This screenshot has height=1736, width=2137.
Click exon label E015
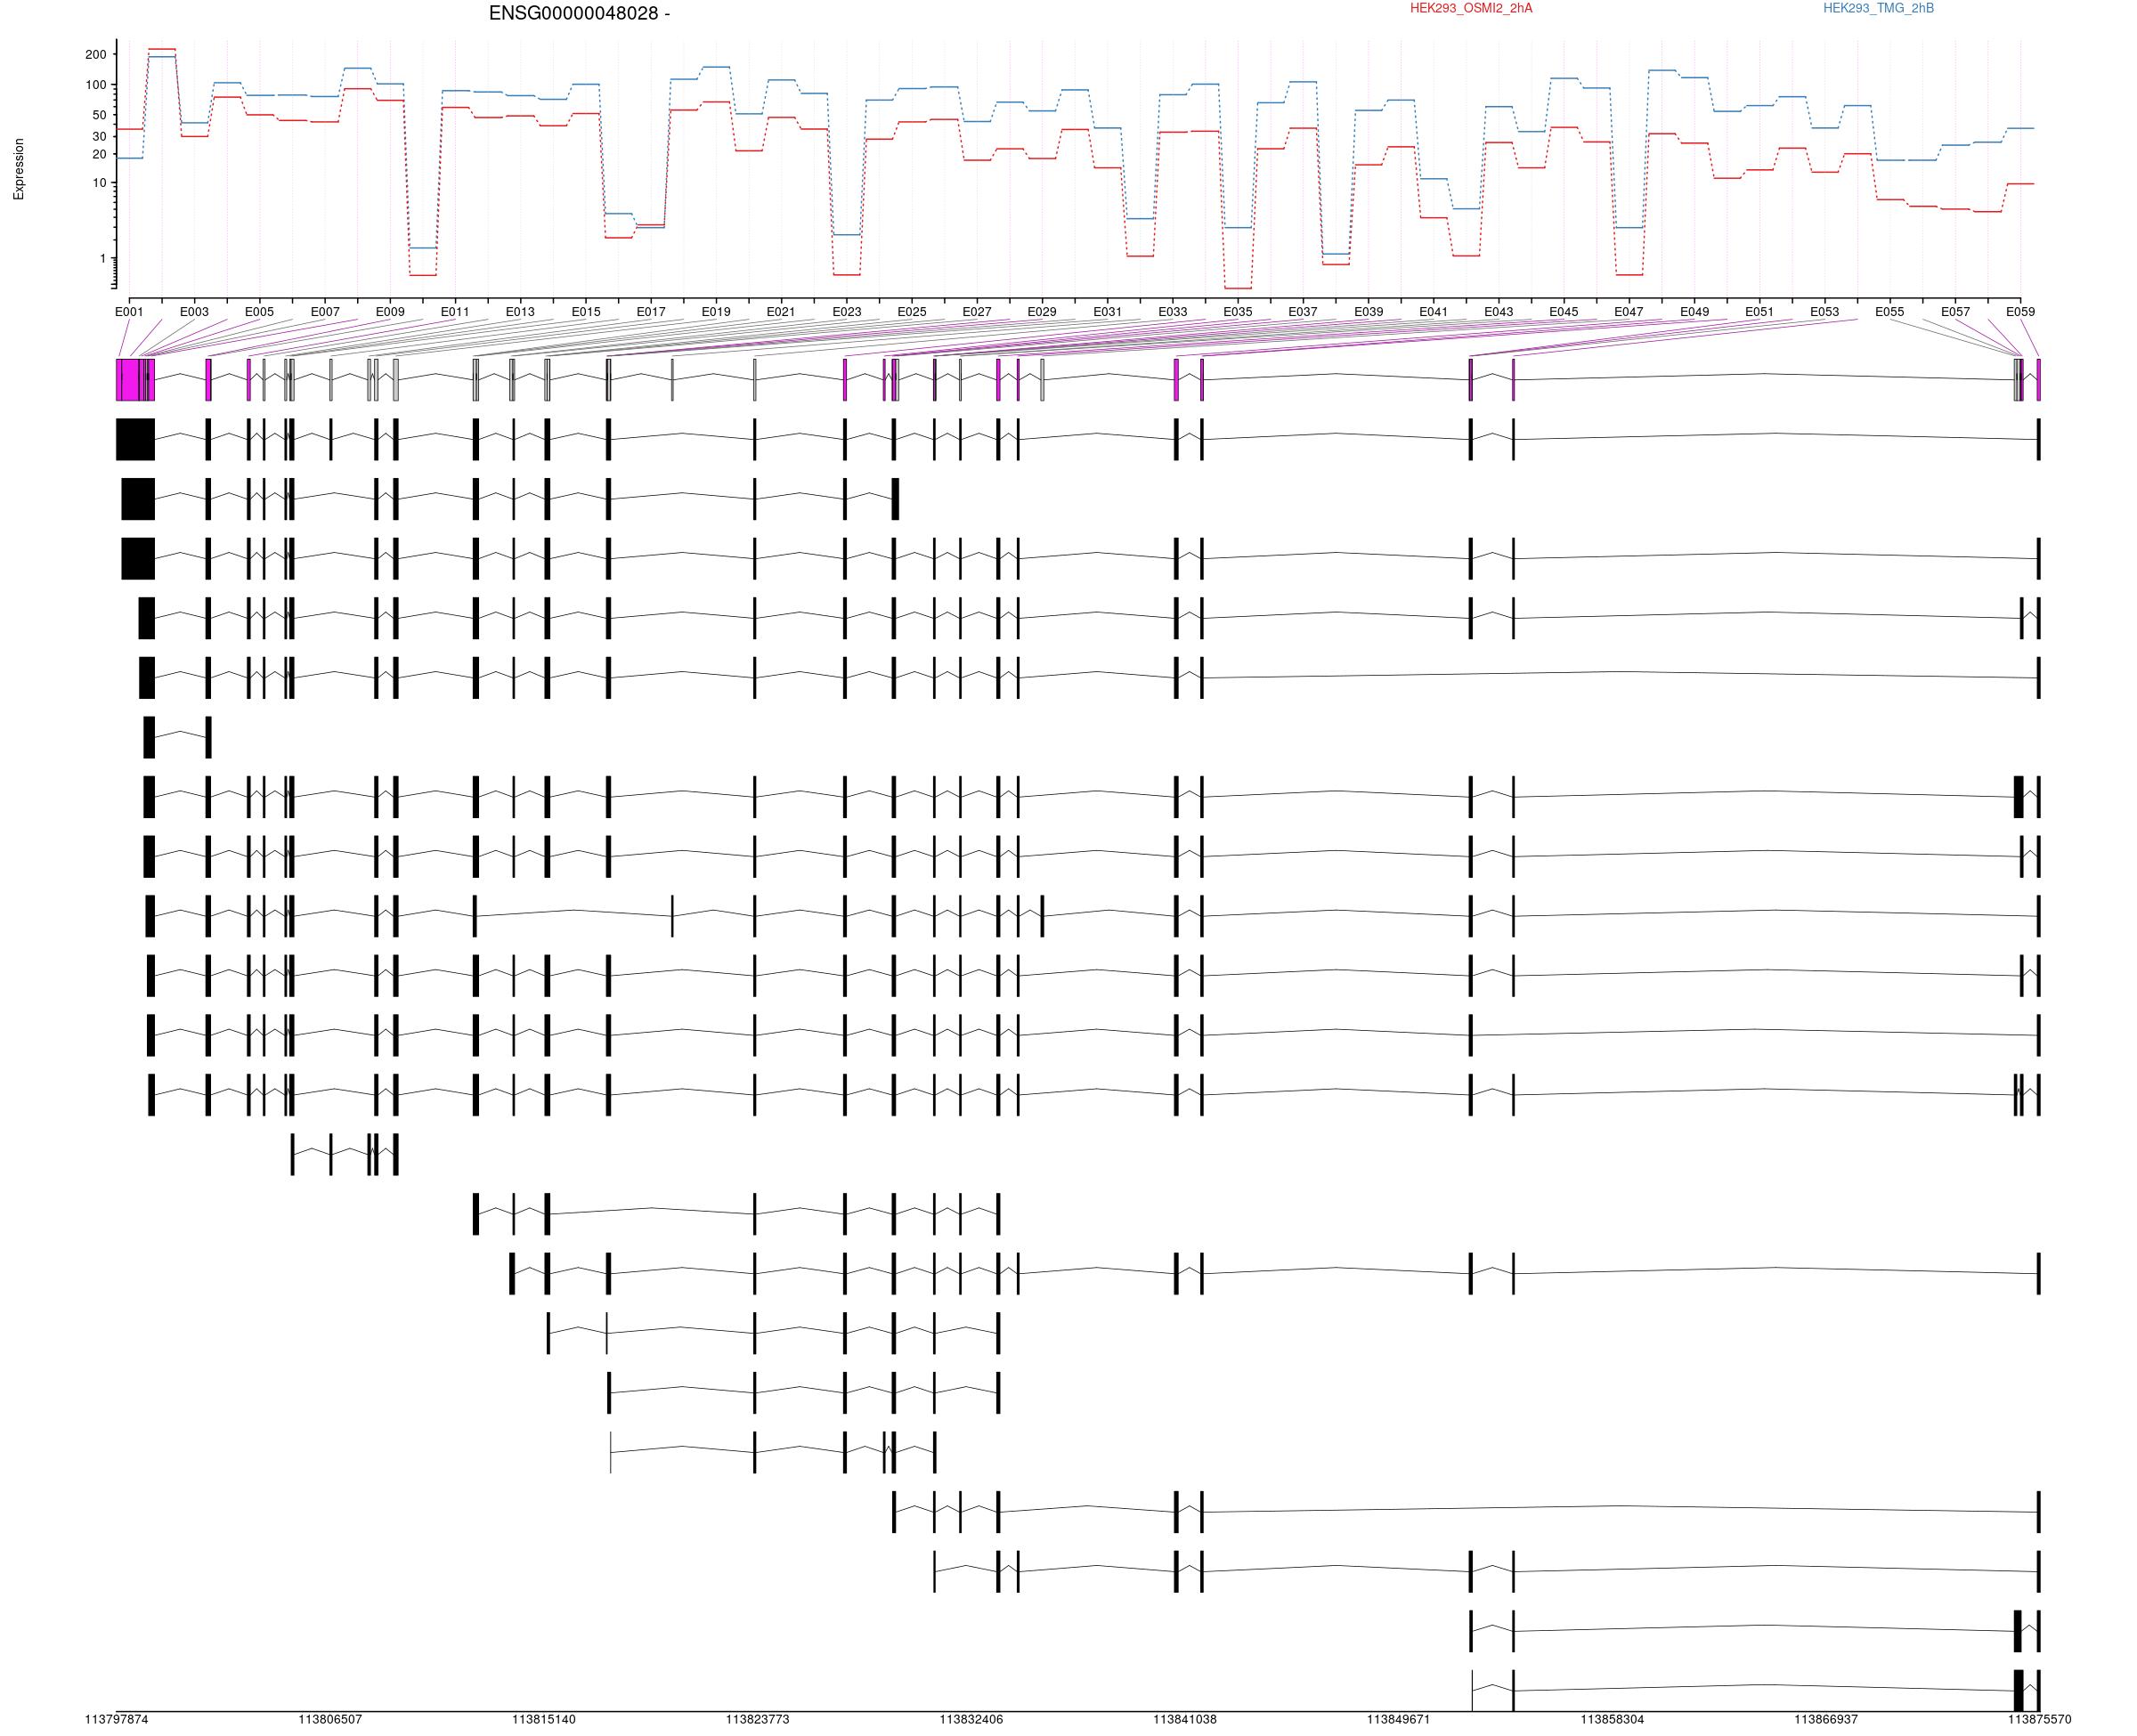click(x=586, y=312)
